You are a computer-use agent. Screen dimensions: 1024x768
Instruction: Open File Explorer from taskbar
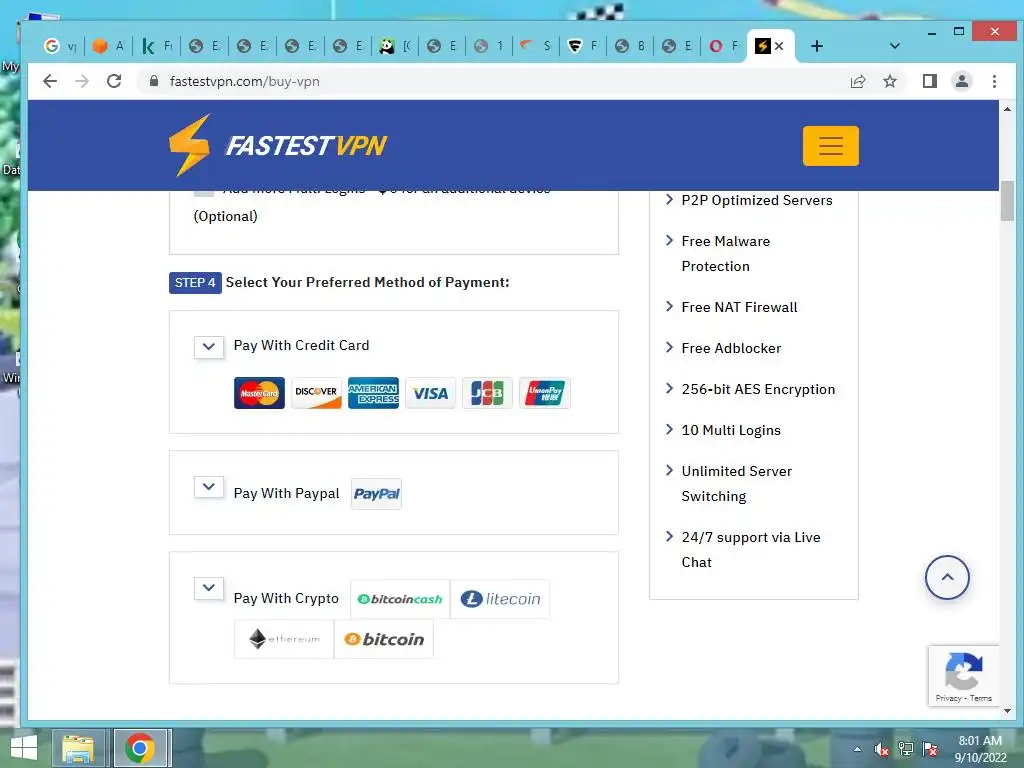tap(78, 748)
